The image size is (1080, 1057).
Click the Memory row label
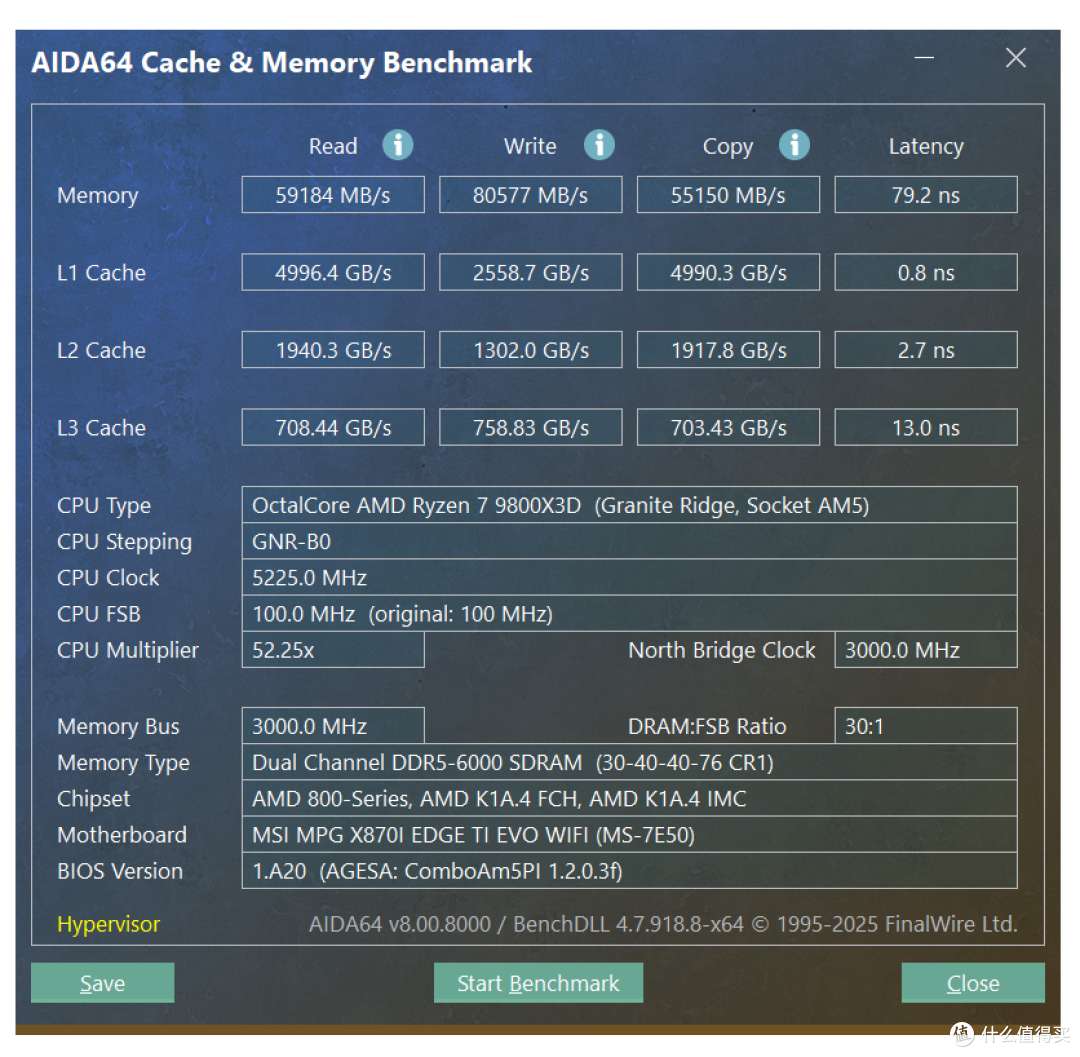tap(98, 196)
